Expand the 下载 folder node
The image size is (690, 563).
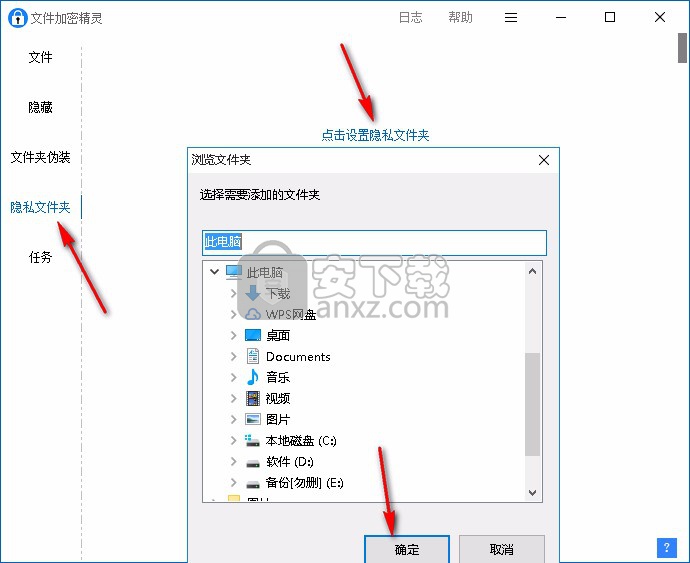coord(234,293)
